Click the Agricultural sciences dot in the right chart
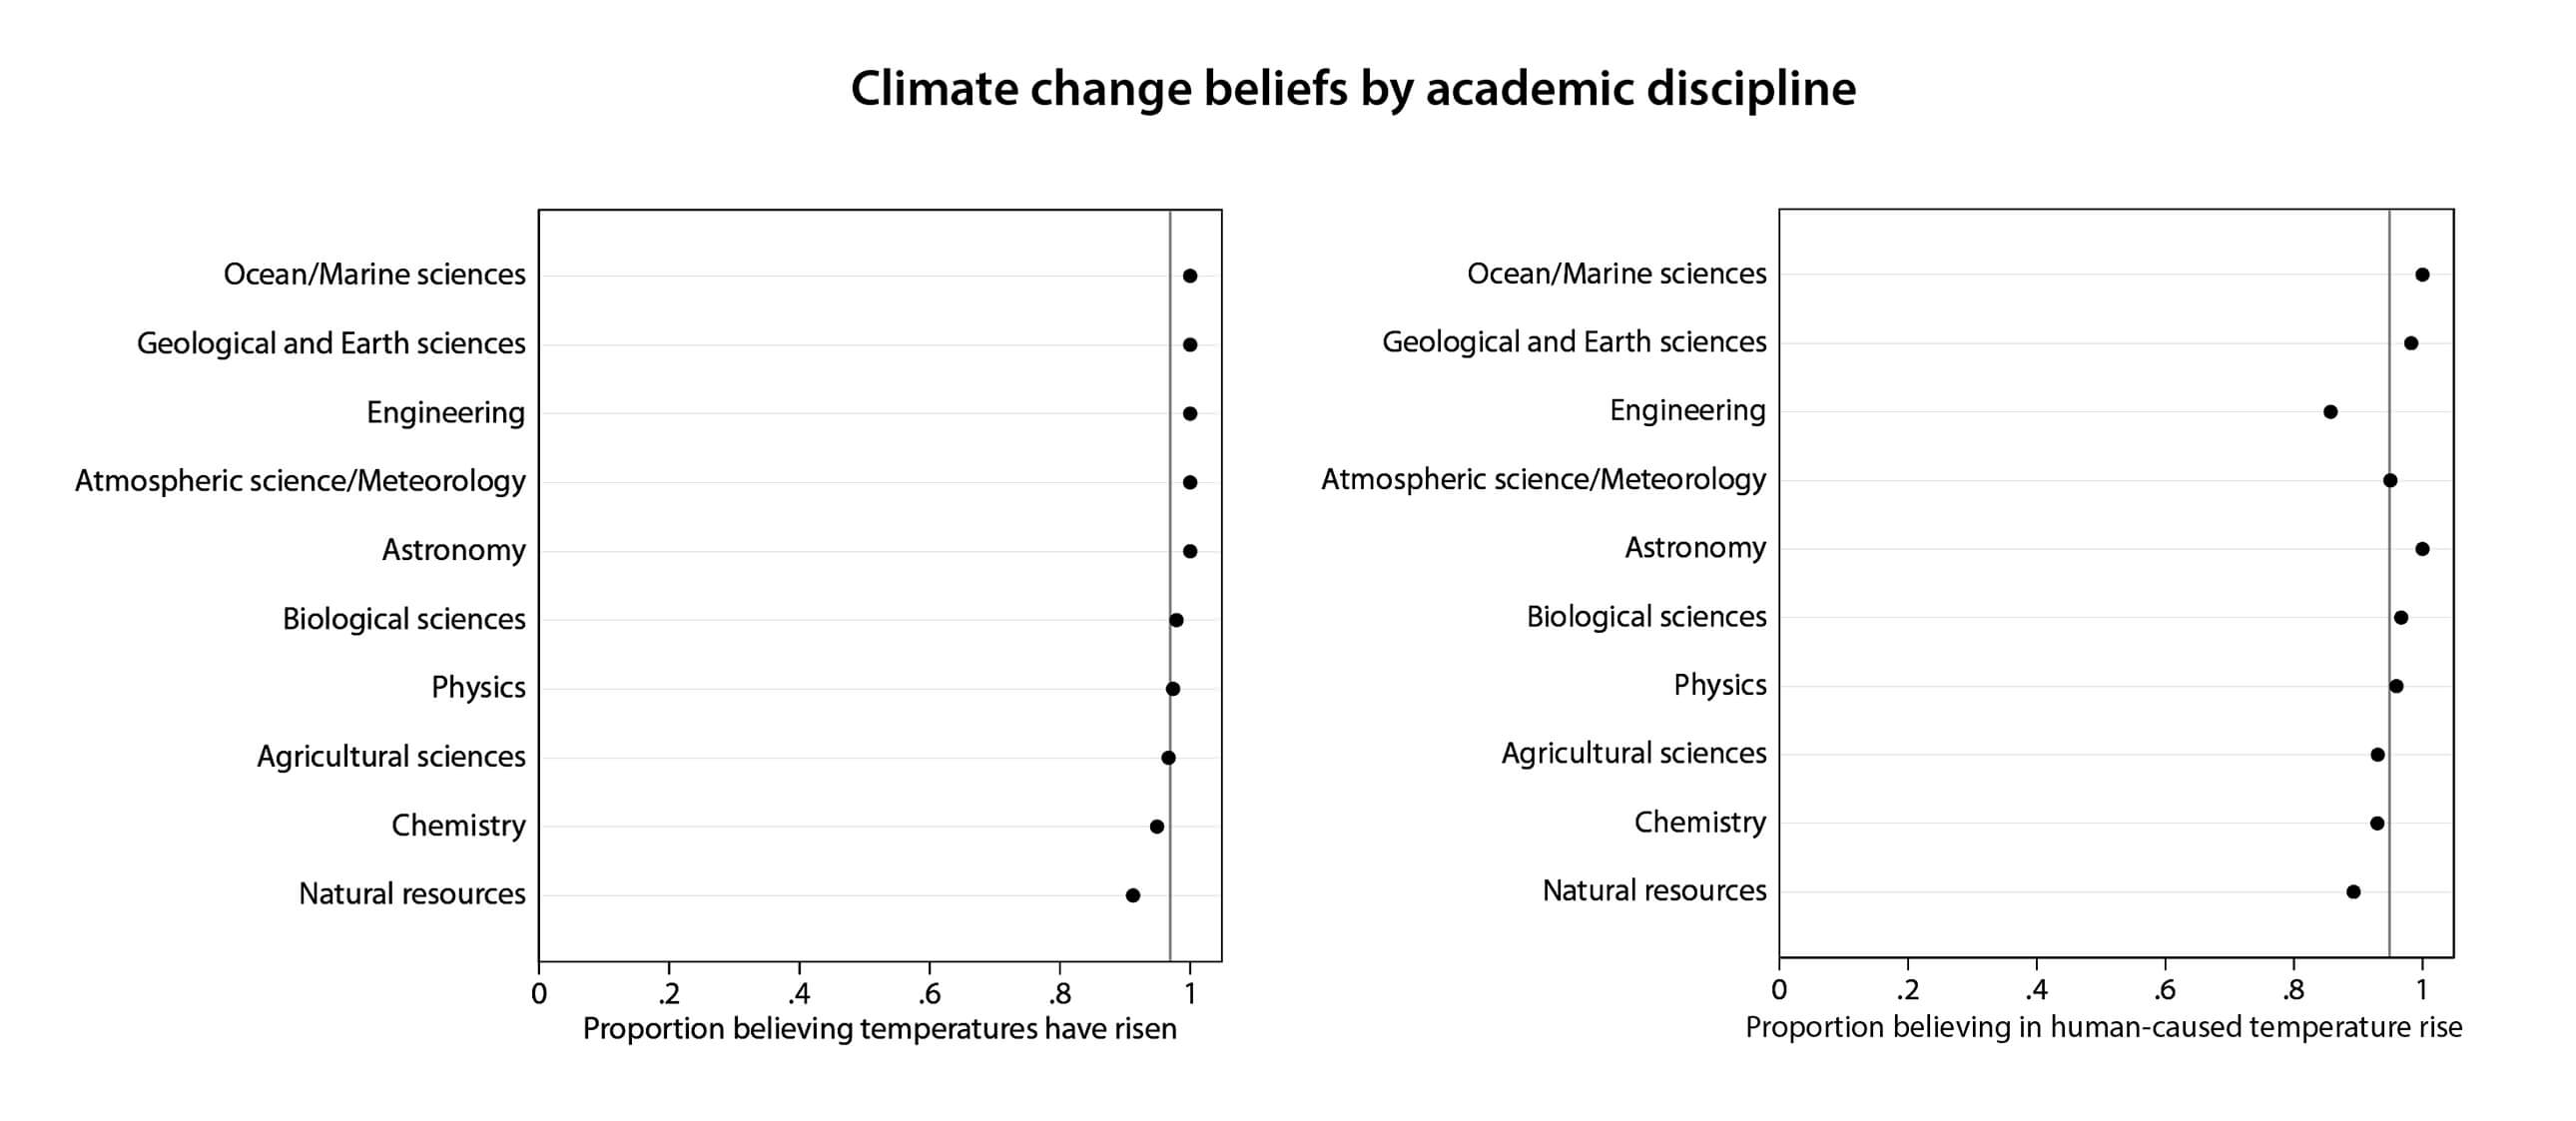The image size is (2576, 1121). point(2377,755)
